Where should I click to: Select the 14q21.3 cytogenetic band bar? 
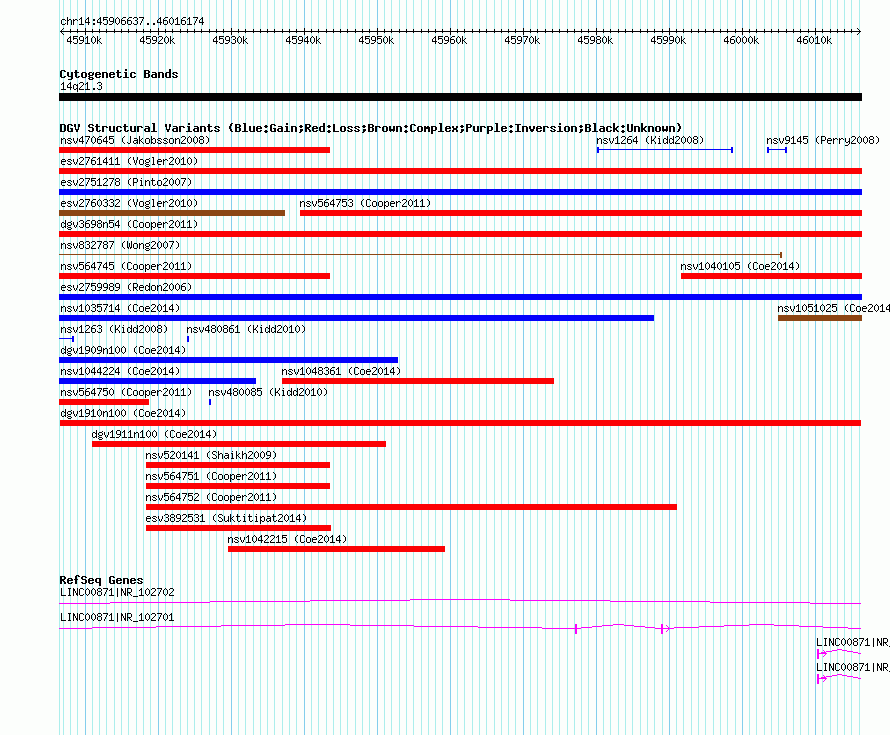(x=460, y=97)
